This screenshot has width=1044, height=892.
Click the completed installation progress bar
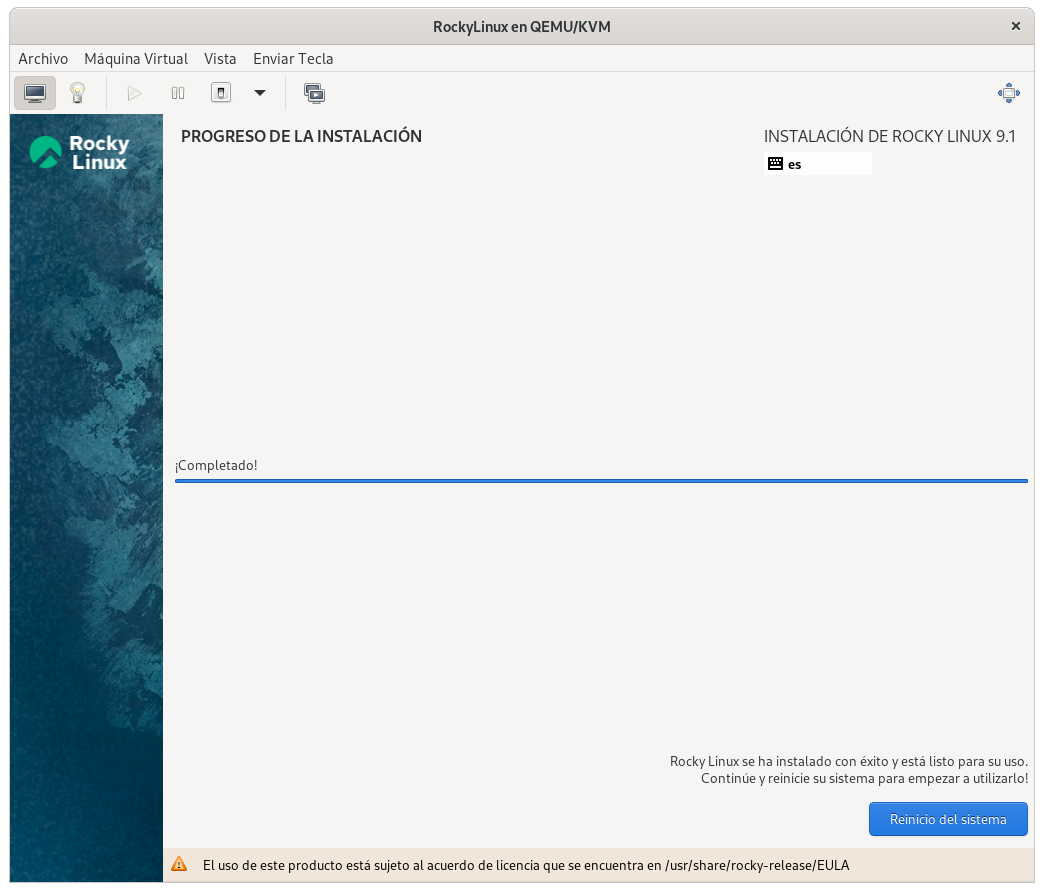(x=601, y=481)
